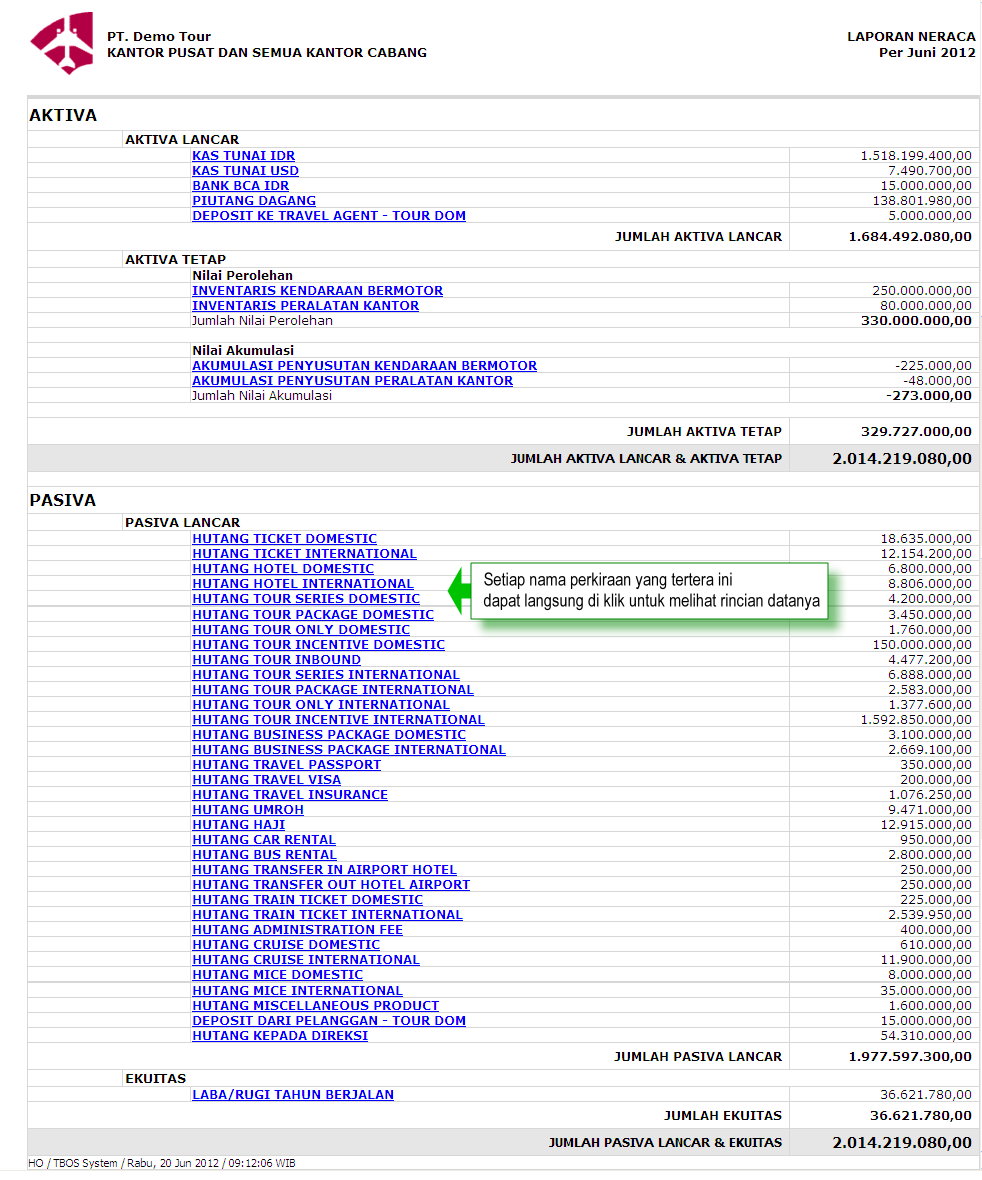The width and height of the screenshot is (982, 1180).
Task: View BANK BCA IDR account details
Action: point(240,186)
